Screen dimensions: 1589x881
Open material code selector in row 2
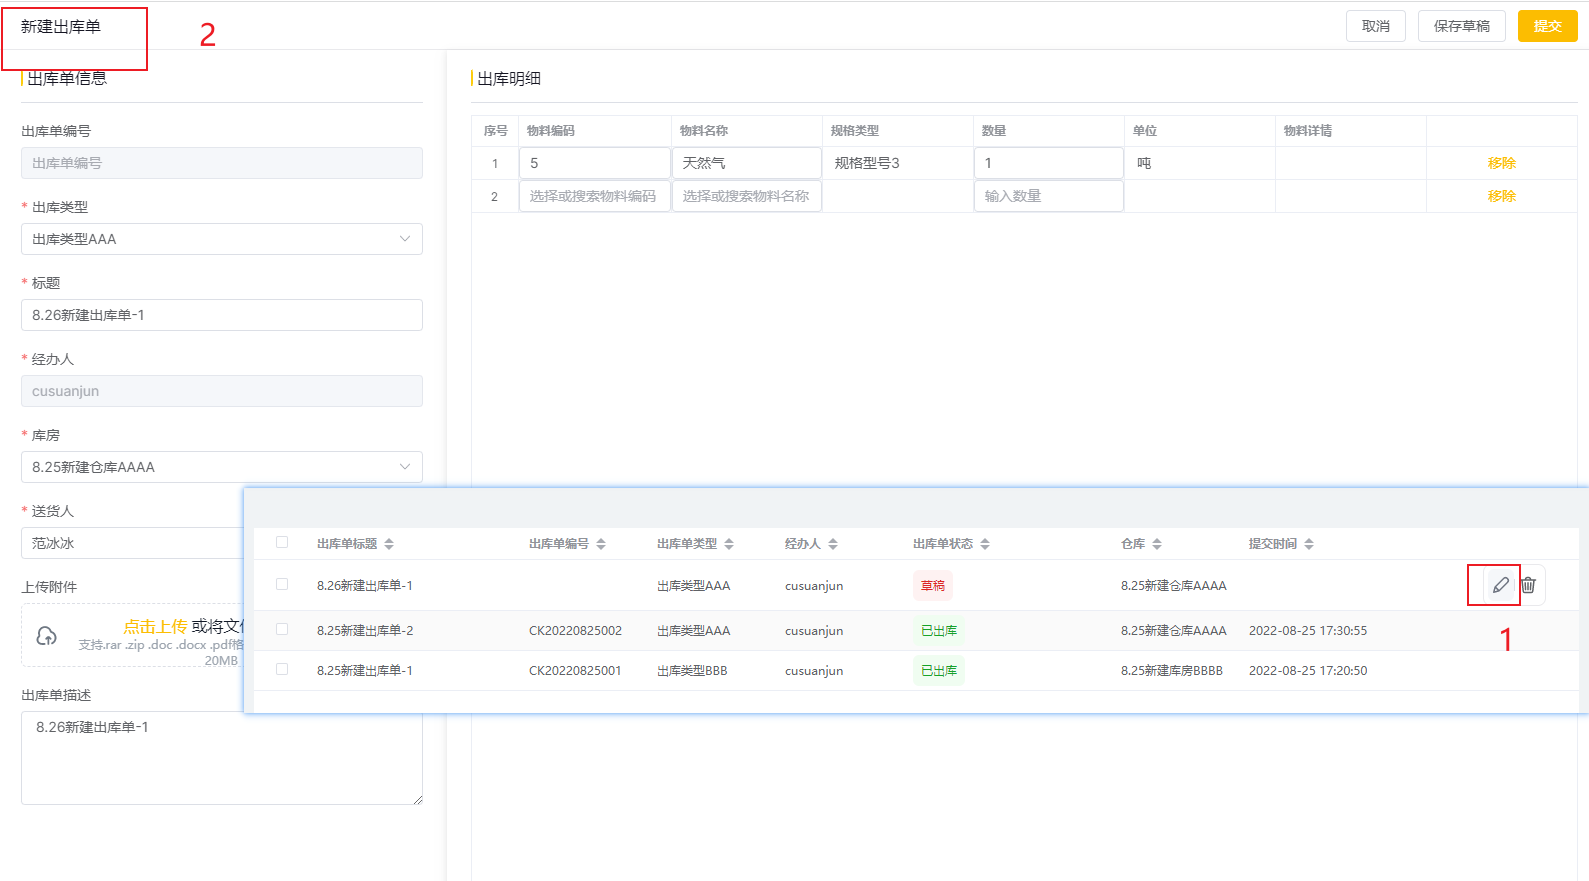point(594,196)
